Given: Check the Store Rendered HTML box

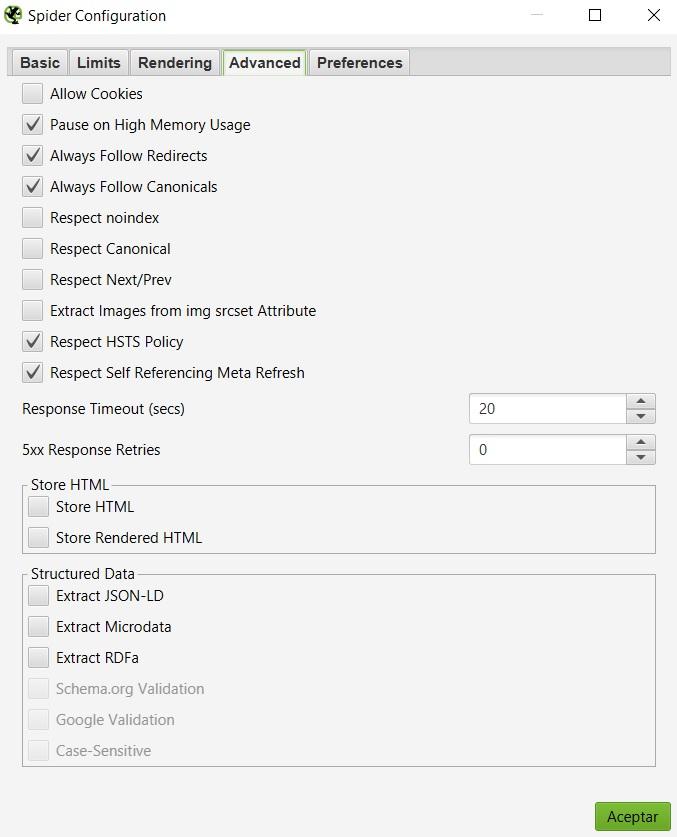Looking at the screenshot, I should point(39,538).
